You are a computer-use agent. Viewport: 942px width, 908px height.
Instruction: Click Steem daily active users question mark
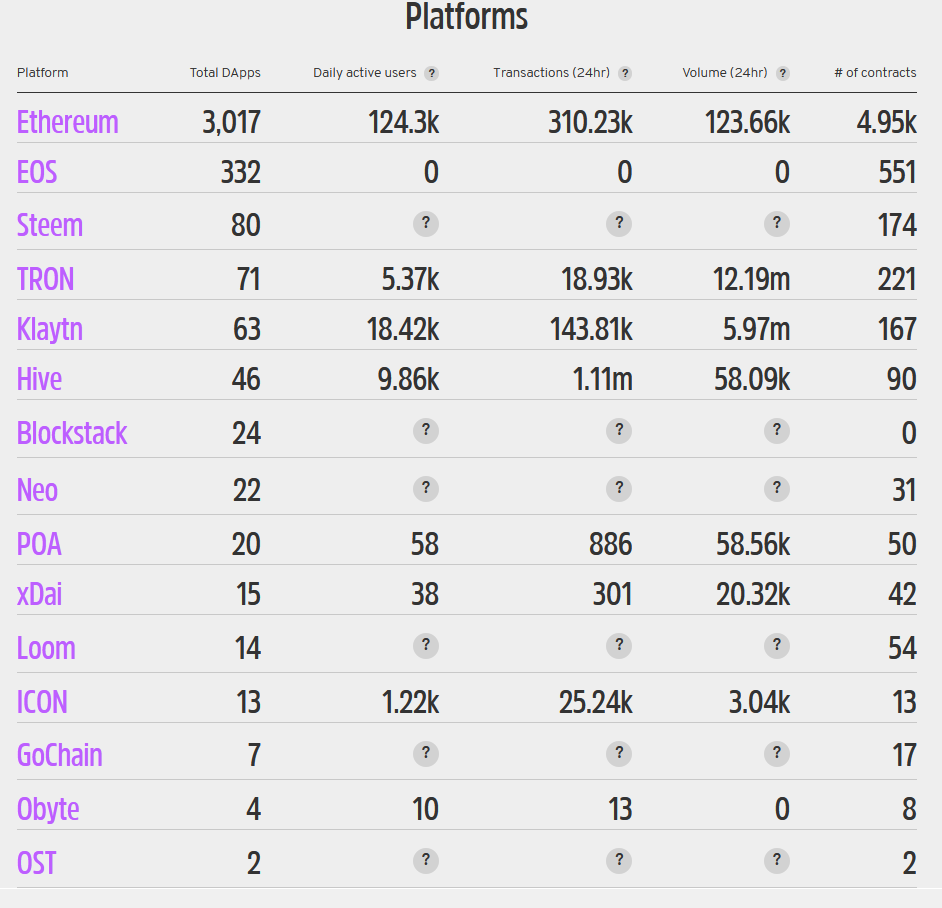click(x=426, y=223)
